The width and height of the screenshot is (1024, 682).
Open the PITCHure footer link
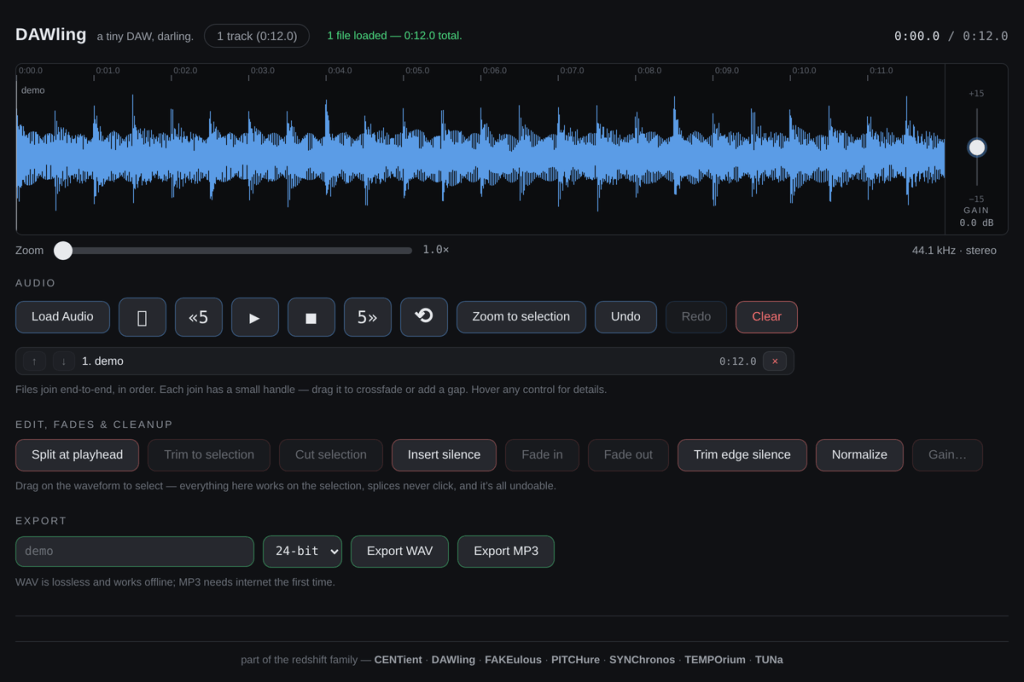(575, 660)
